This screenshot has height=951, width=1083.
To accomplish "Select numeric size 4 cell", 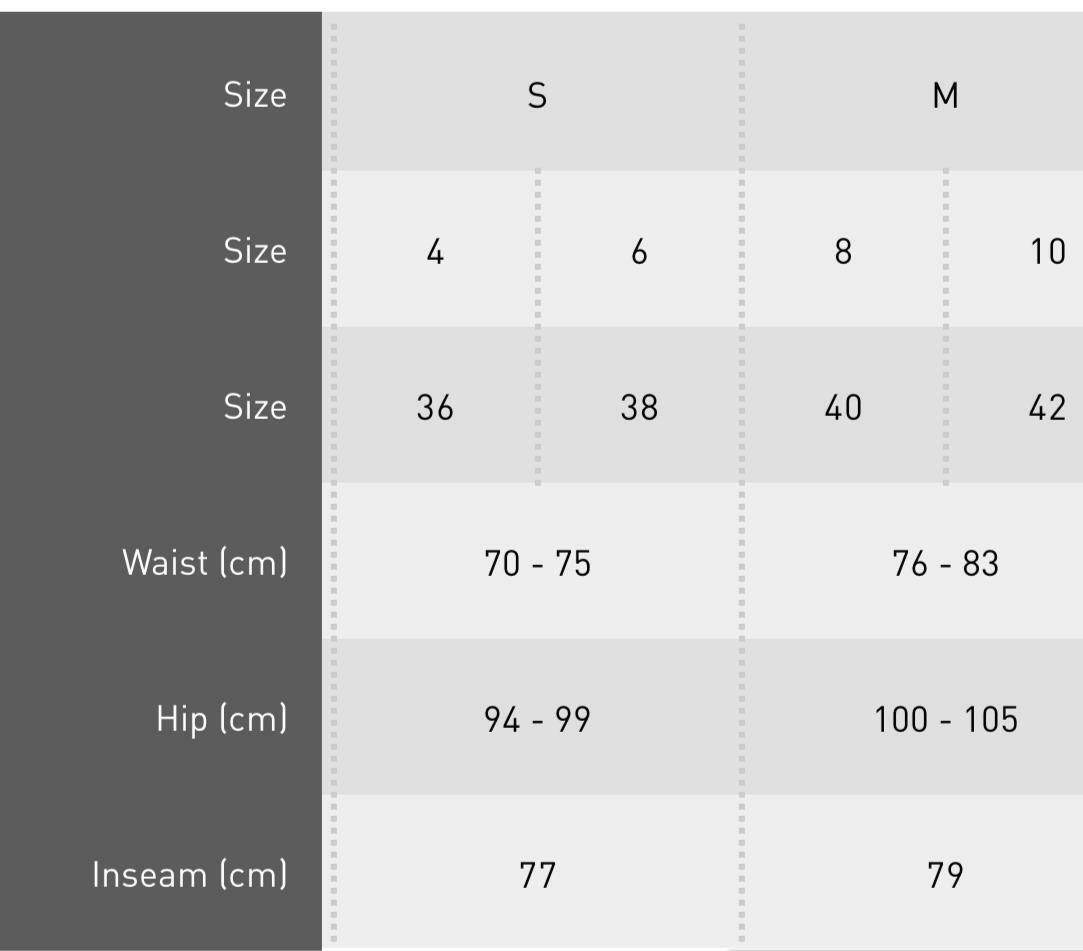I will pyautogui.click(x=435, y=252).
